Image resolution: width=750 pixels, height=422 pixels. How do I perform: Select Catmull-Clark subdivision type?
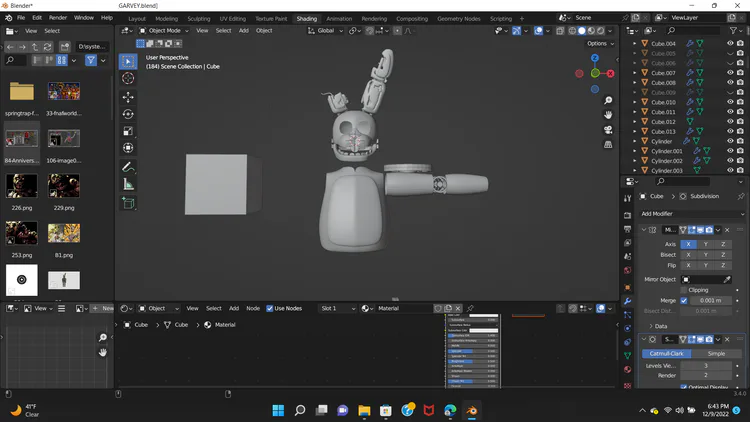(x=666, y=354)
